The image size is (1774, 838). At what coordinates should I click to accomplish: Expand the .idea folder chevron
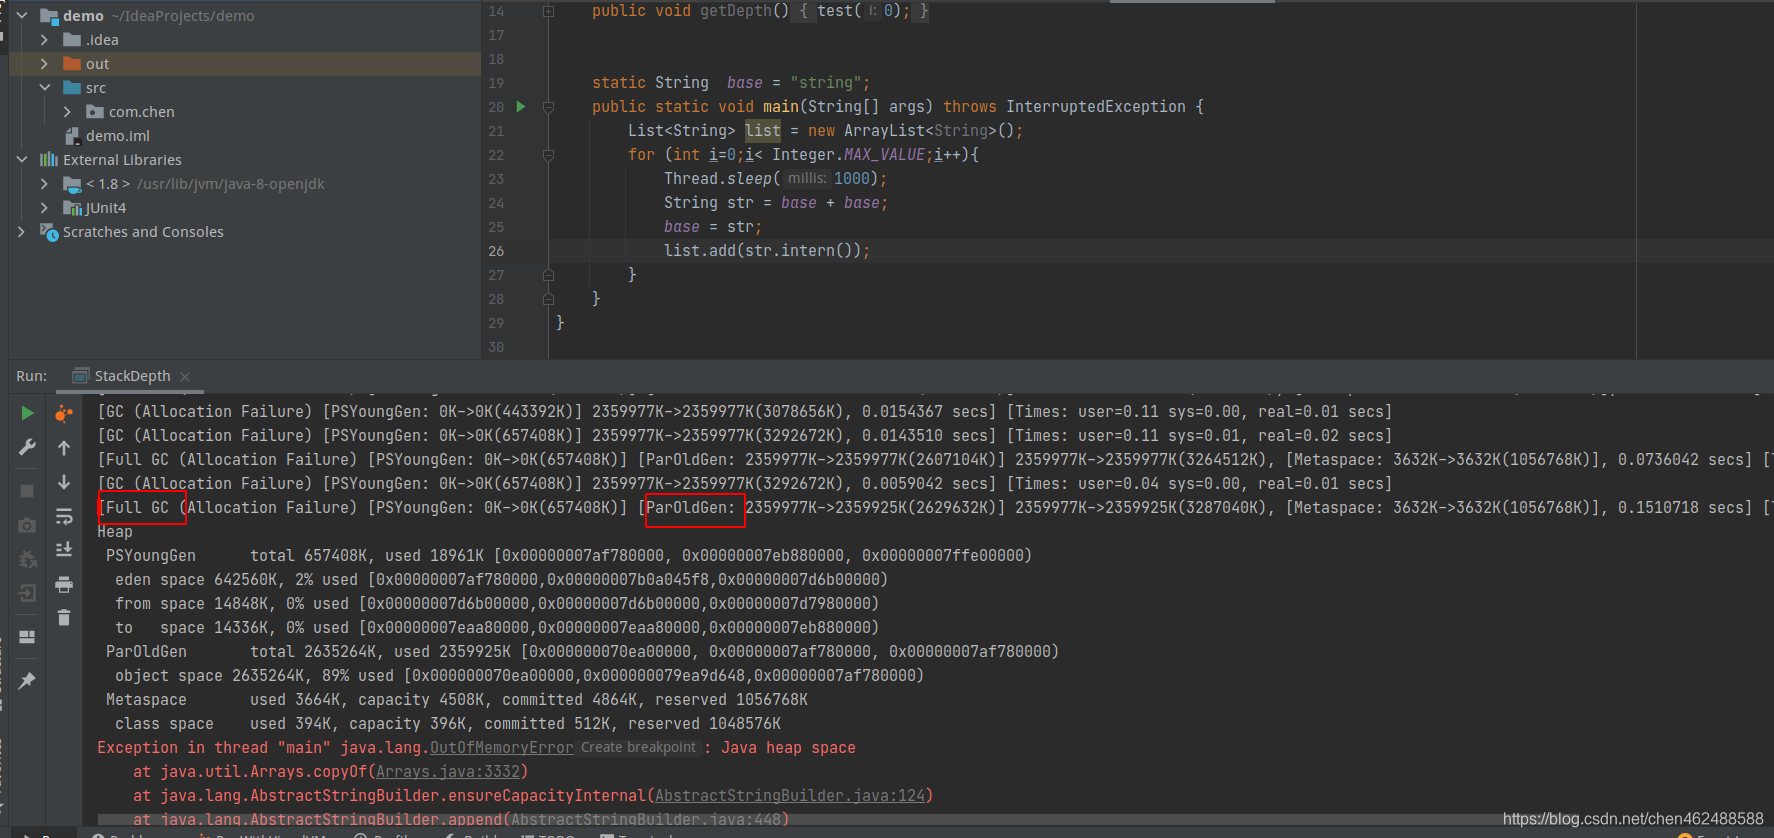[x=44, y=40]
